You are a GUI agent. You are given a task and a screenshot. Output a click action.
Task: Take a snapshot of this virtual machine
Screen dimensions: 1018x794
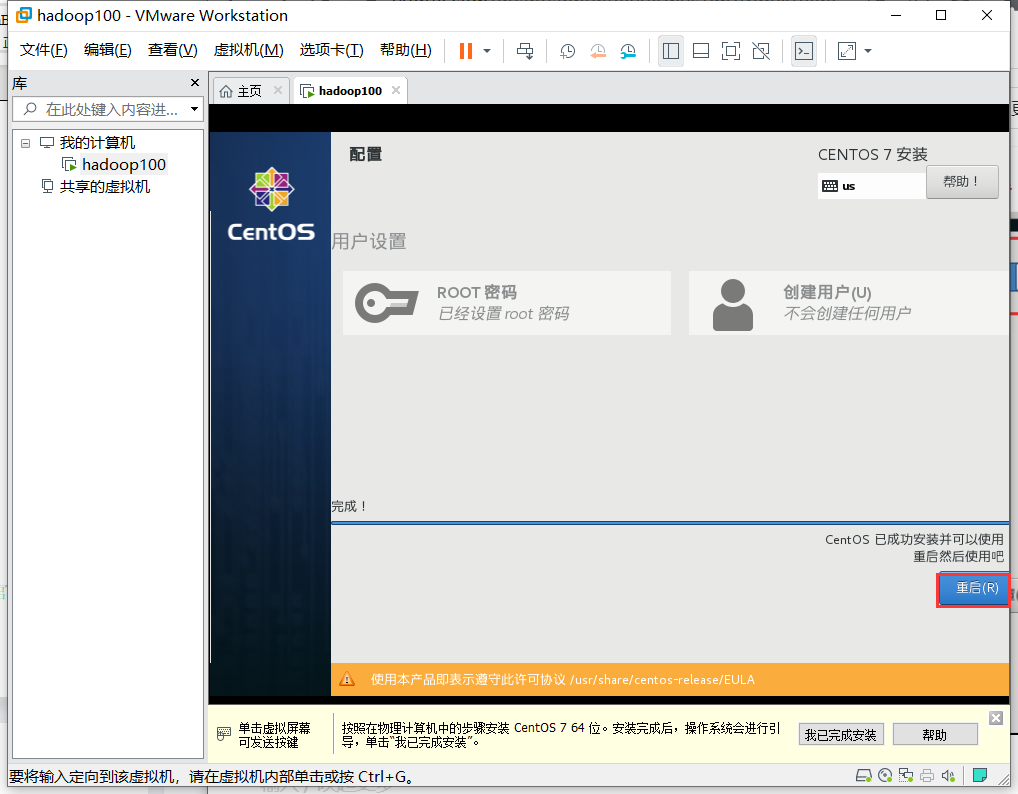[567, 51]
